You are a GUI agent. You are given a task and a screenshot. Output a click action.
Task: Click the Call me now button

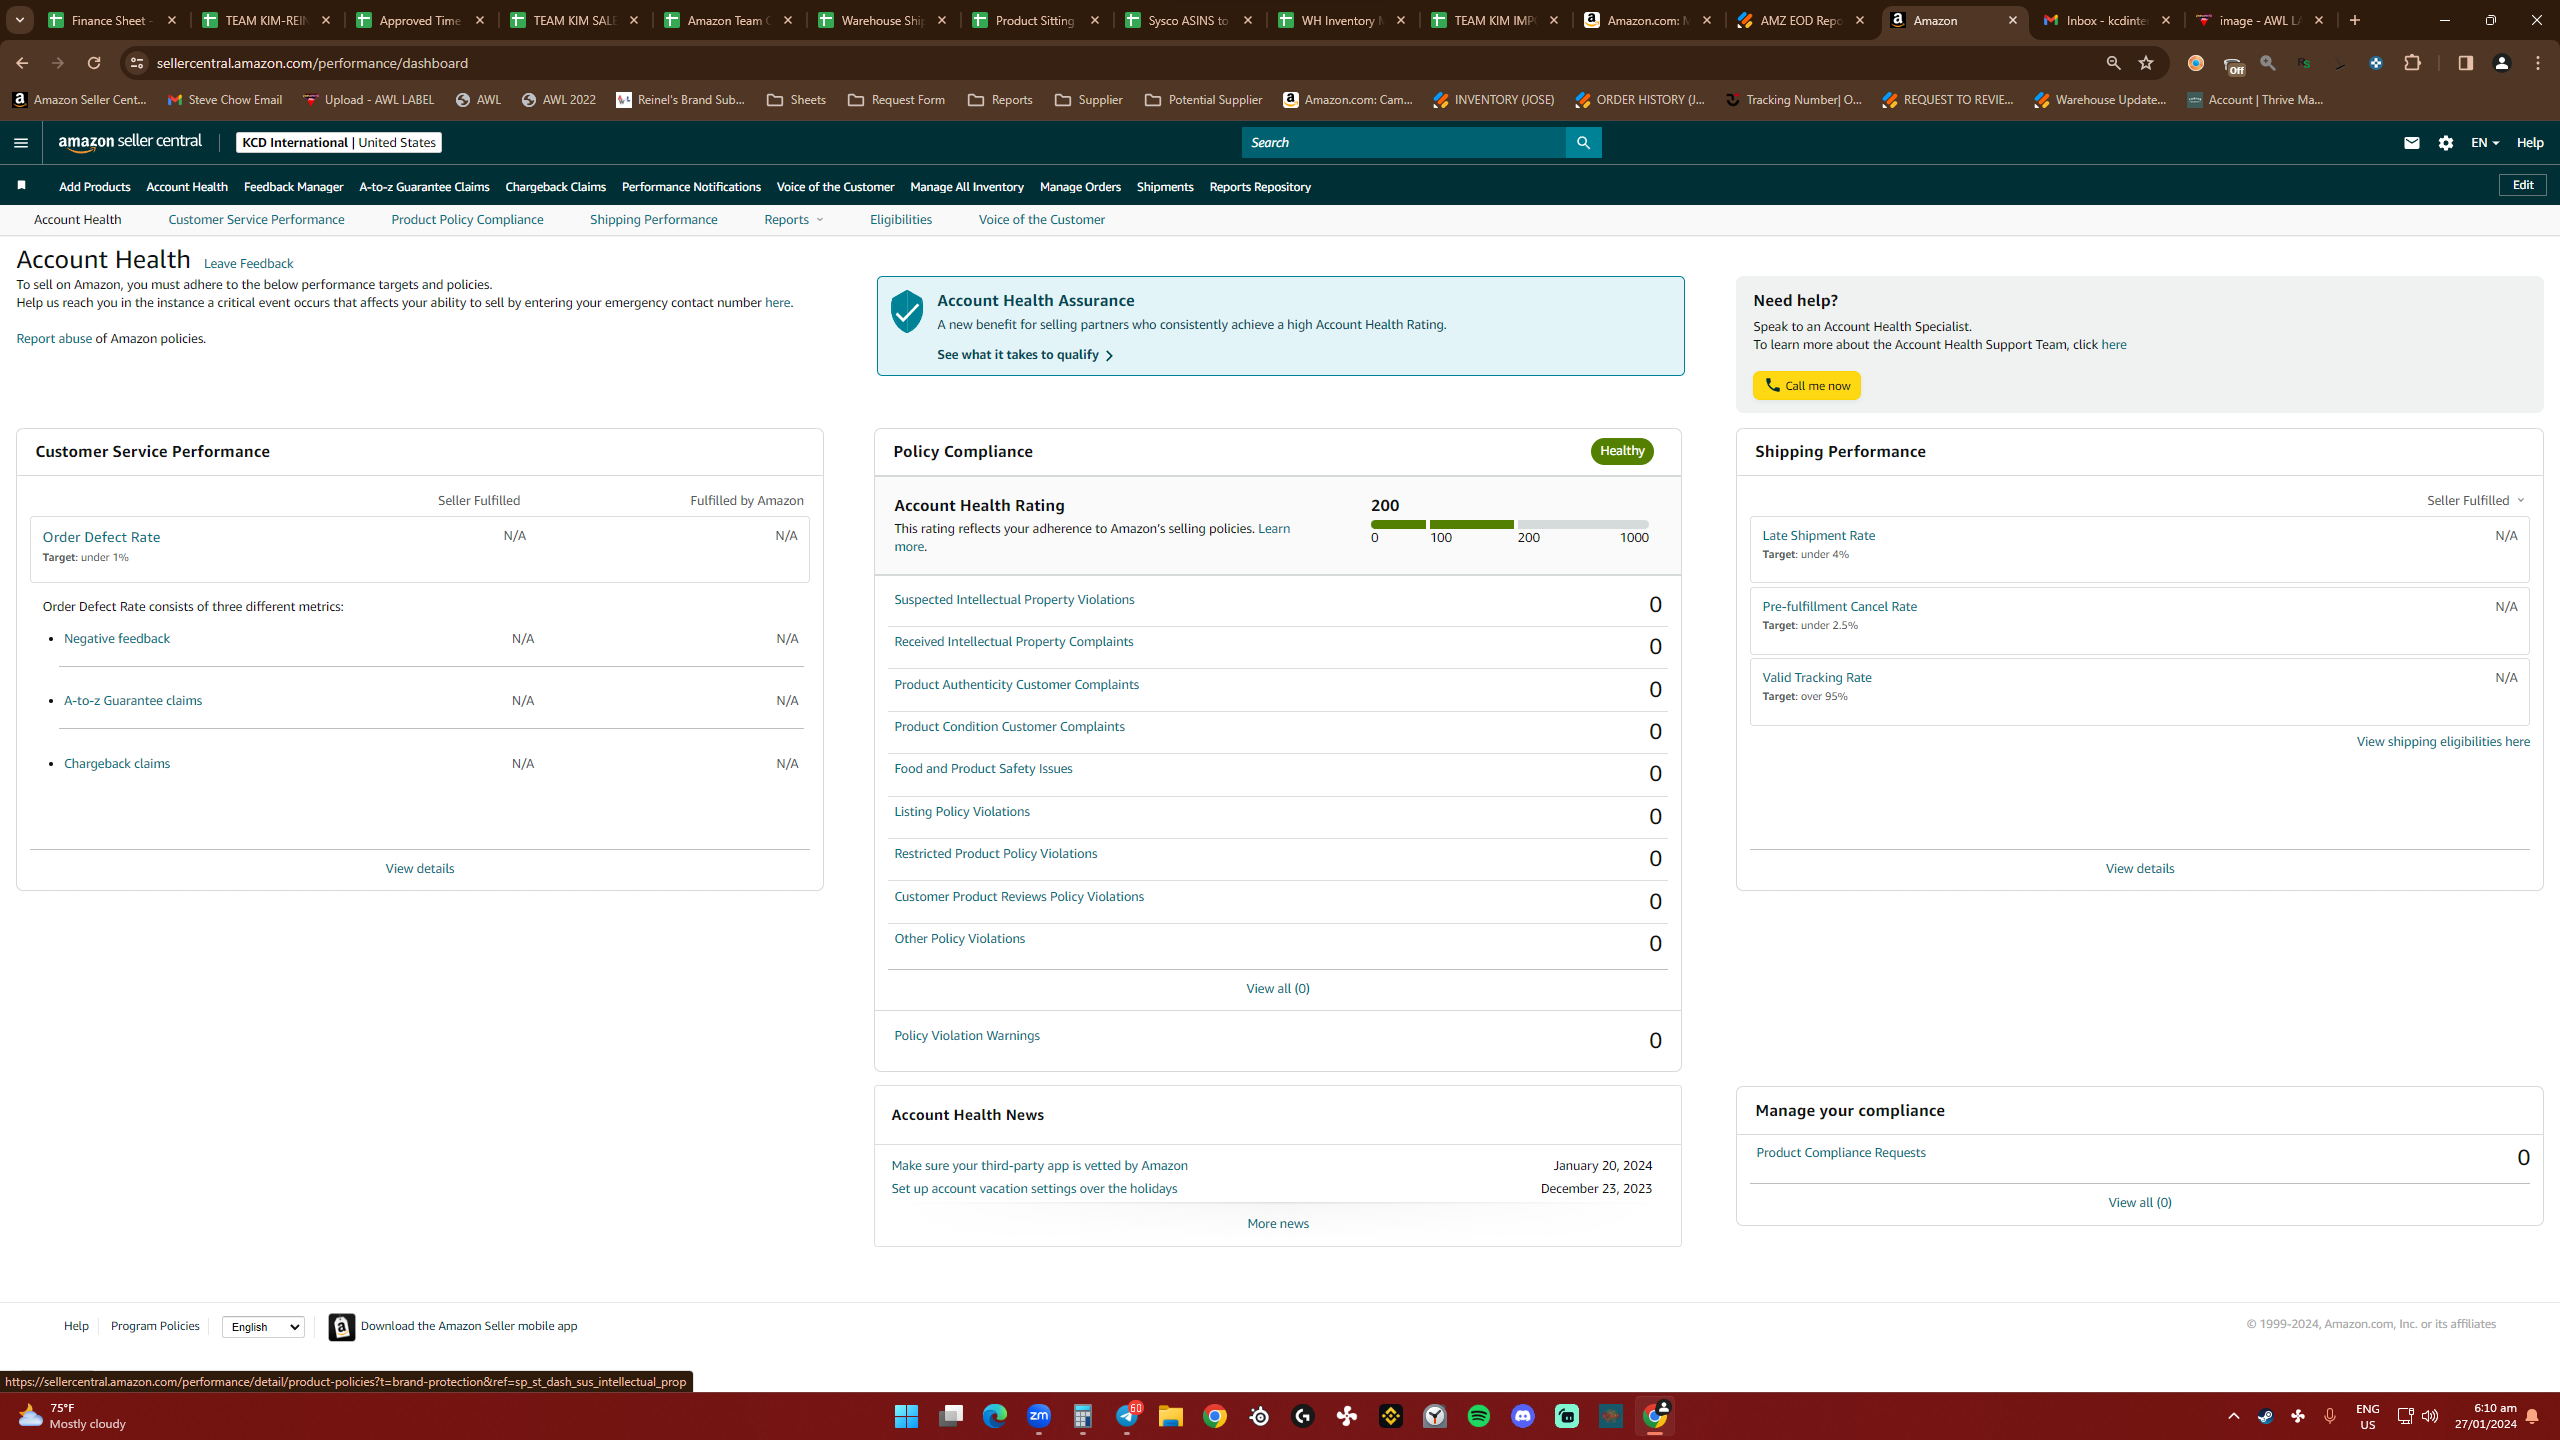1806,386
